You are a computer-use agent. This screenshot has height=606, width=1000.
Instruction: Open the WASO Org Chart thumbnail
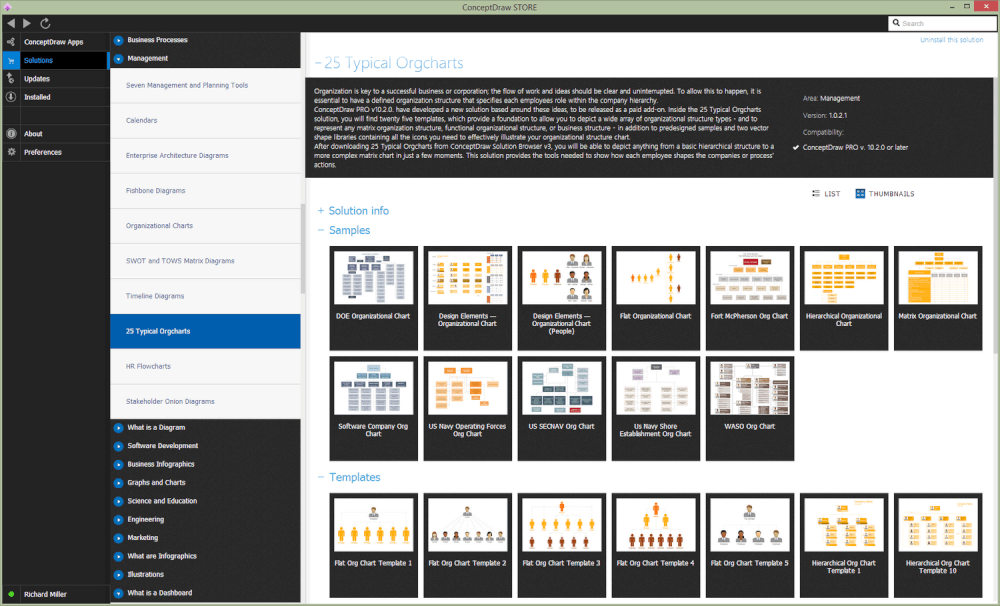749,408
